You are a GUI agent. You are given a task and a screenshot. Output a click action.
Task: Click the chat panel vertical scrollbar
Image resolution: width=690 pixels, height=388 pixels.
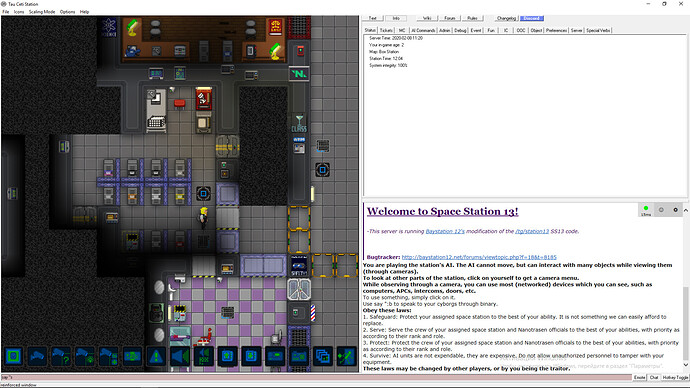[686, 323]
